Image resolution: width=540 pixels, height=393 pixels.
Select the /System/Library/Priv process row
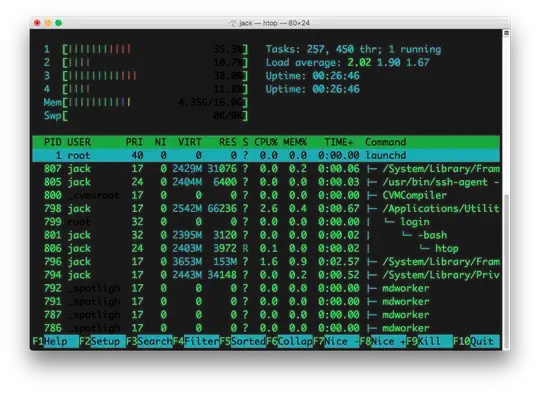266,275
